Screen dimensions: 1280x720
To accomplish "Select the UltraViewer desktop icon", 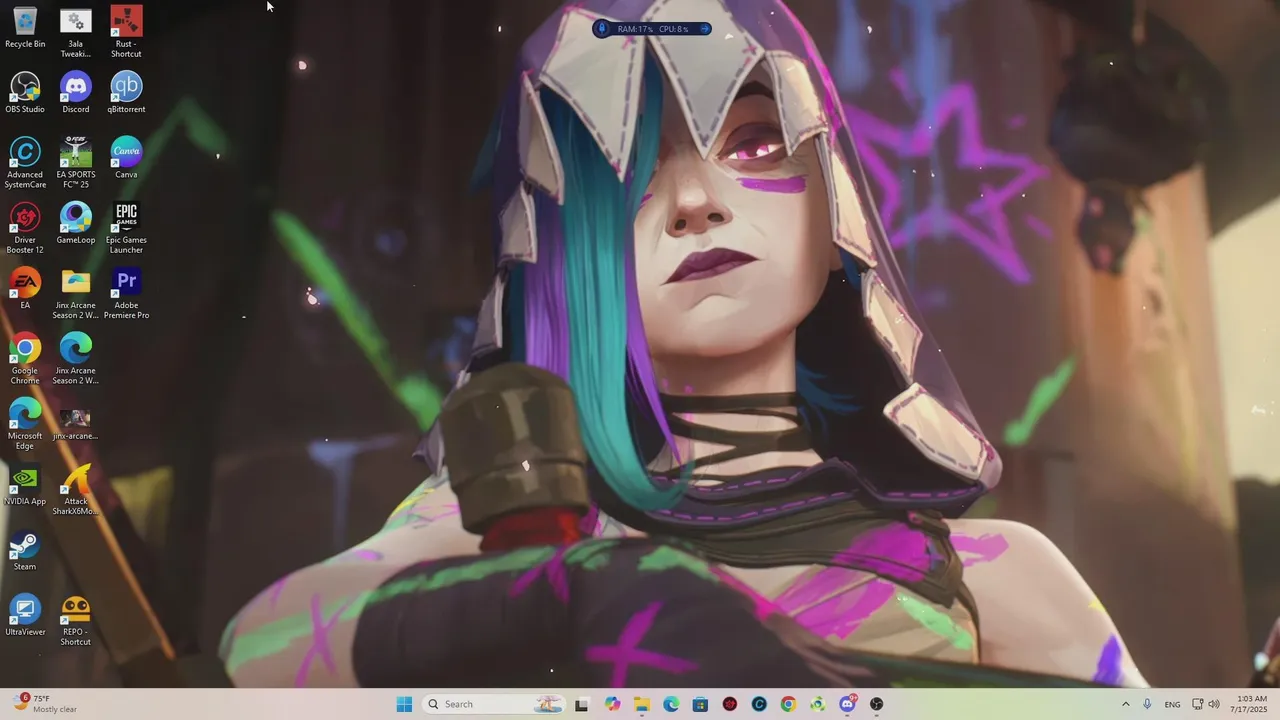I will (x=25, y=615).
